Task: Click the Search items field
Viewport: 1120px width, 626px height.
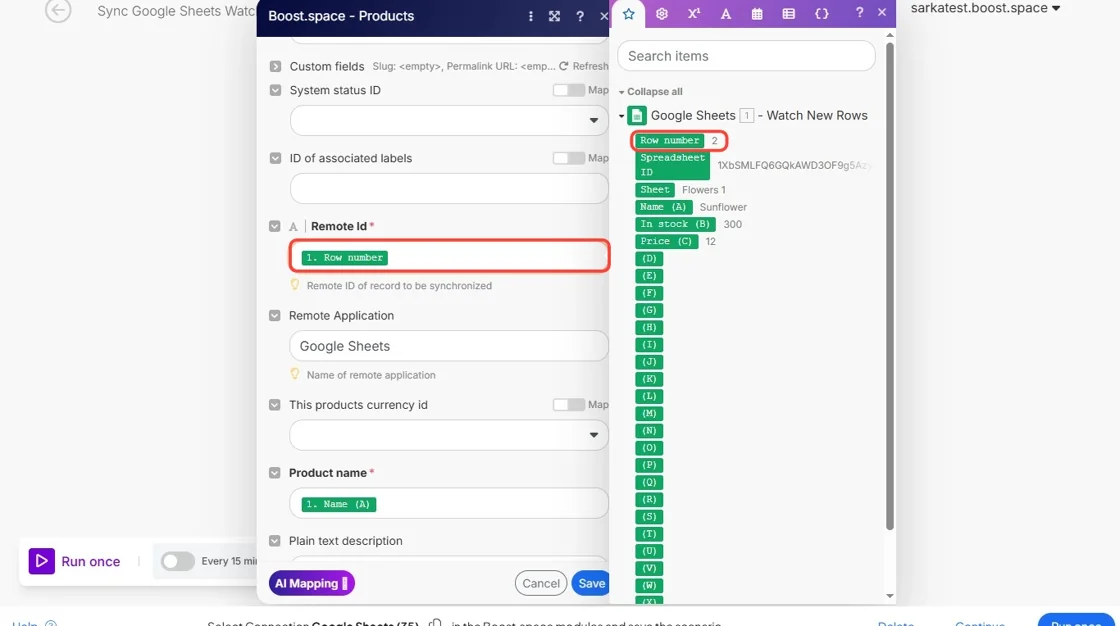Action: point(746,56)
